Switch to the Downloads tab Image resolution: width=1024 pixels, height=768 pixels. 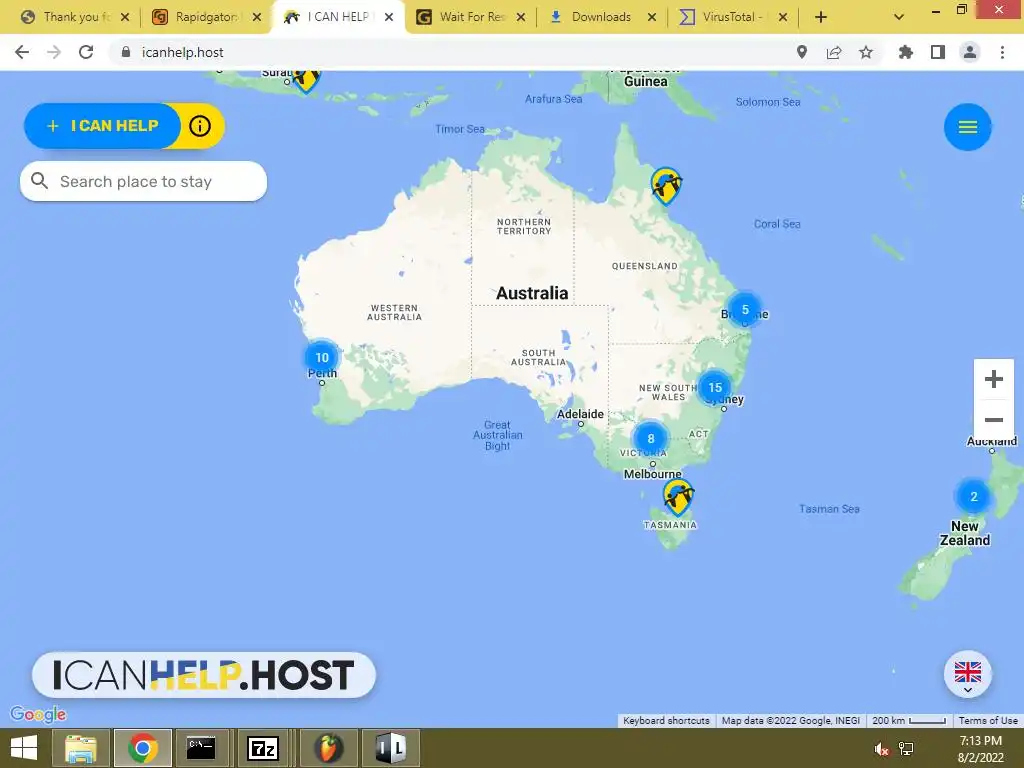click(x=601, y=17)
